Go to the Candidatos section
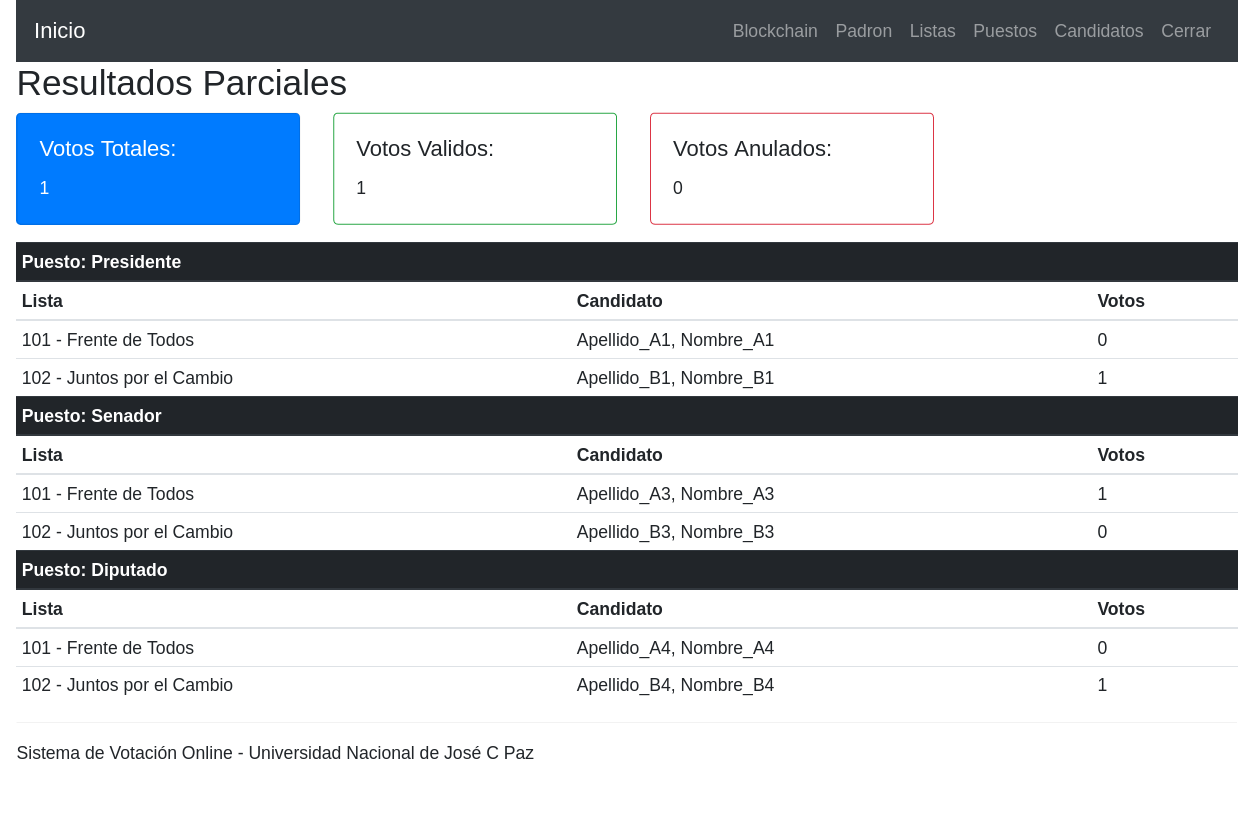Screen dimensions: 1243x820 click(1098, 31)
